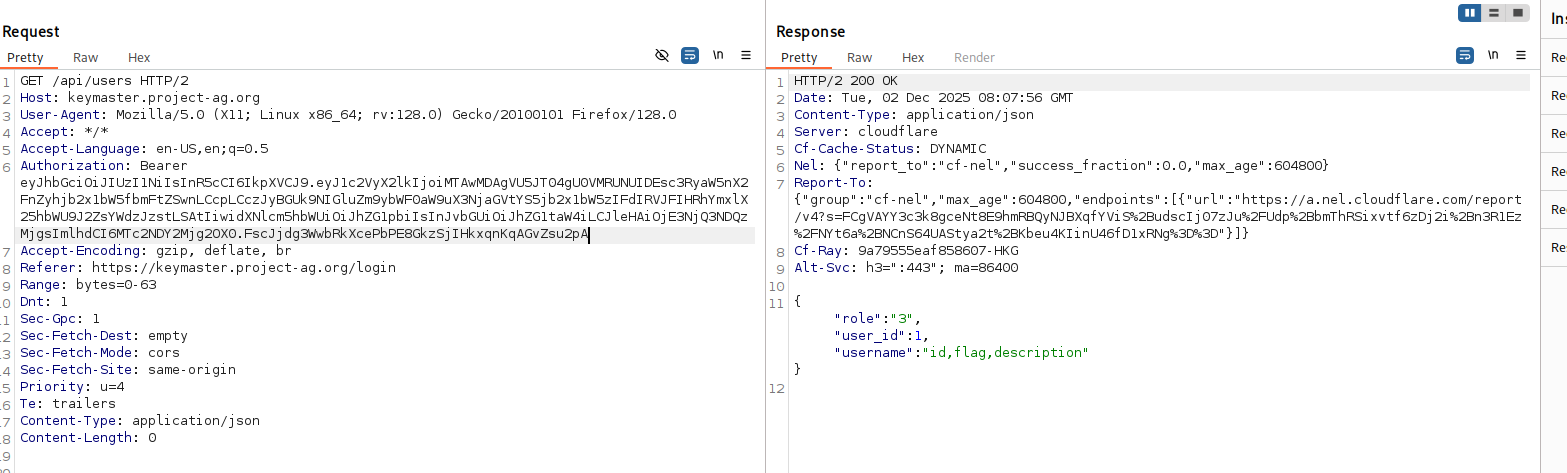This screenshot has width=1567, height=473.
Task: Toggle hidden request headers eye icon
Action: tap(662, 56)
